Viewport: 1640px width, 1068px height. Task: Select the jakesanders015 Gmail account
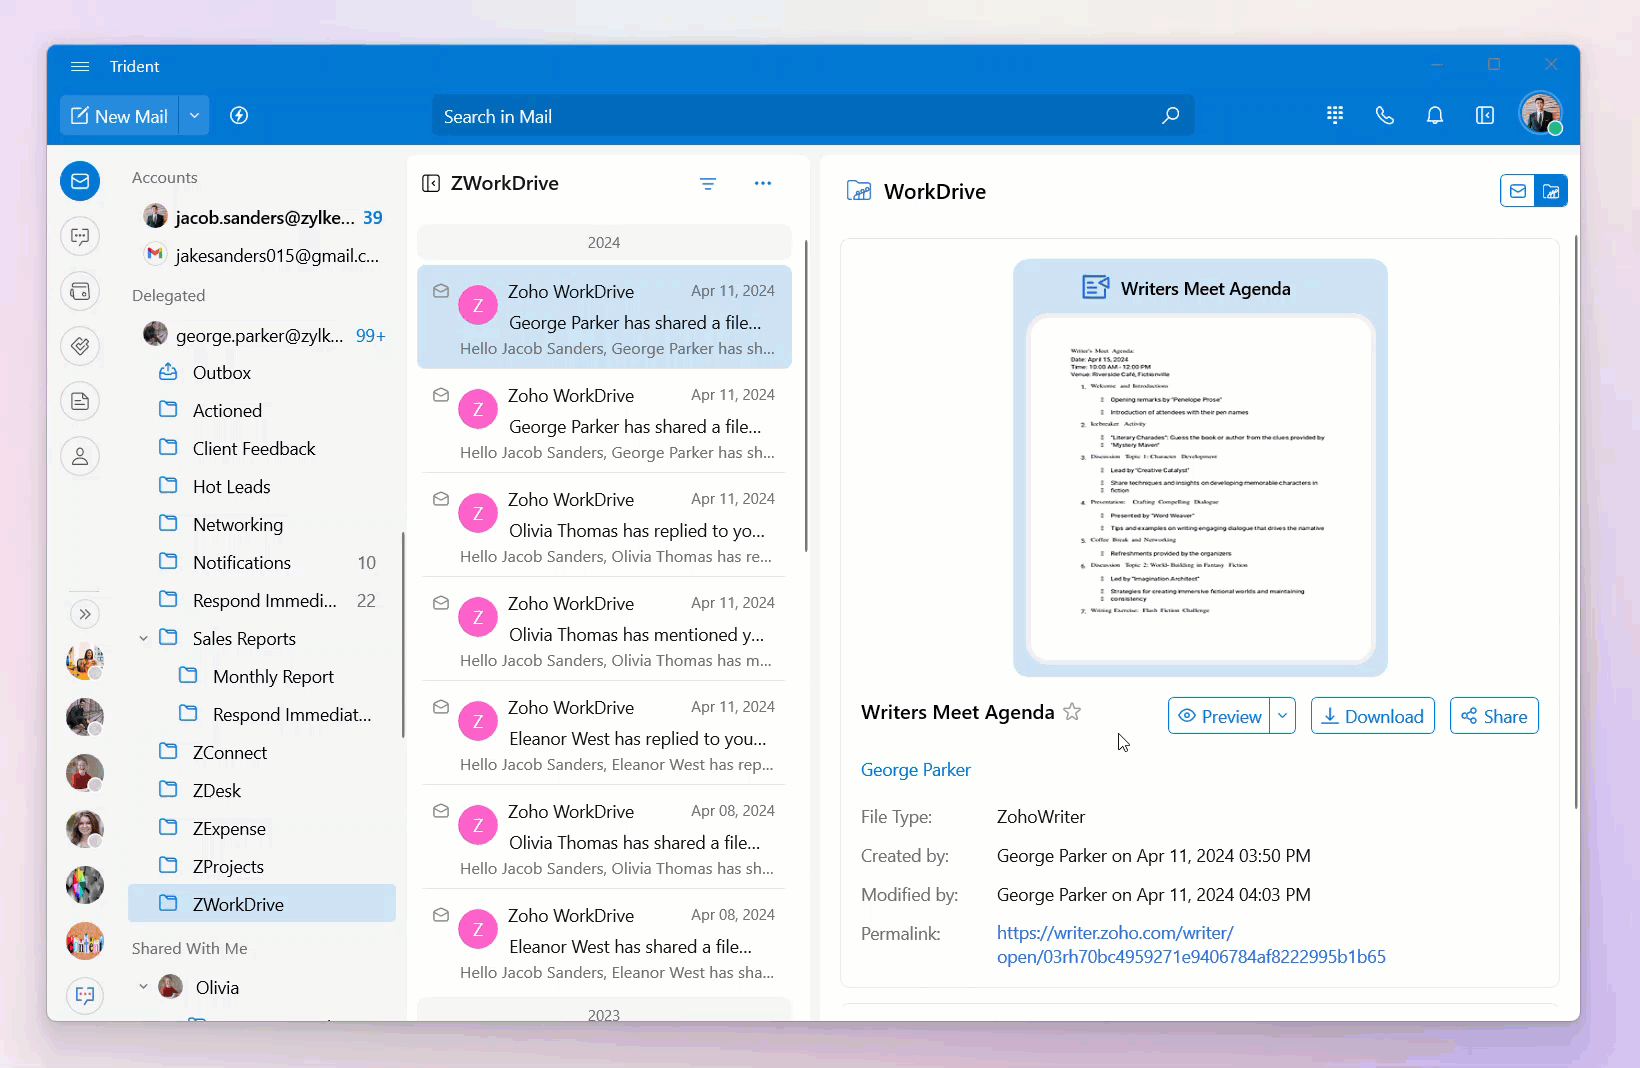tap(263, 255)
